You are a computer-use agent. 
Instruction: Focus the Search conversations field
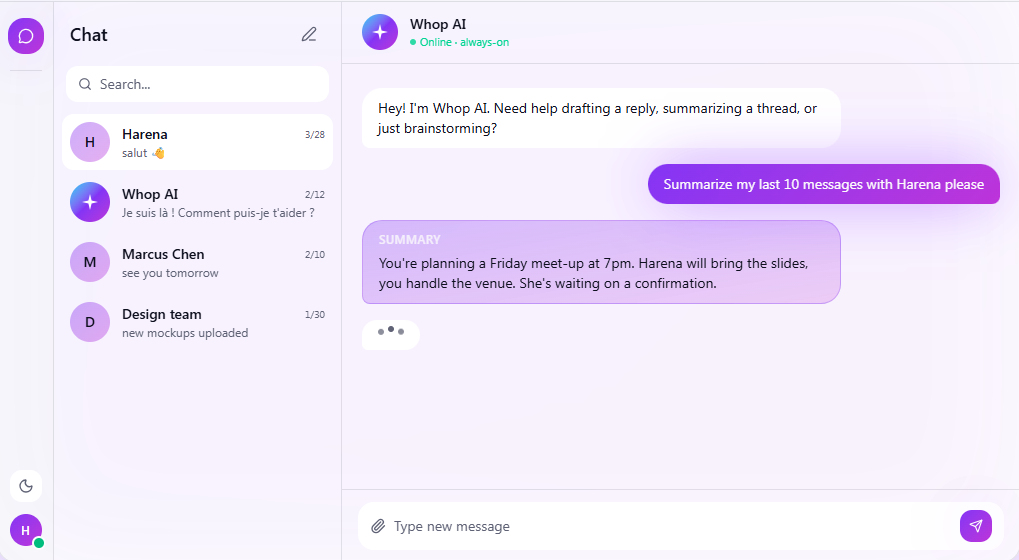[x=198, y=84]
